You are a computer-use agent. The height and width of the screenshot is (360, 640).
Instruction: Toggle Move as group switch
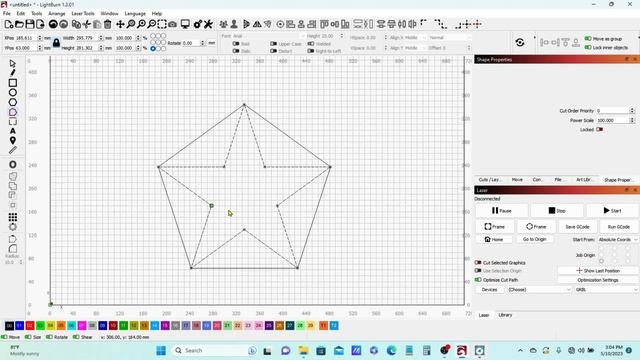588,39
